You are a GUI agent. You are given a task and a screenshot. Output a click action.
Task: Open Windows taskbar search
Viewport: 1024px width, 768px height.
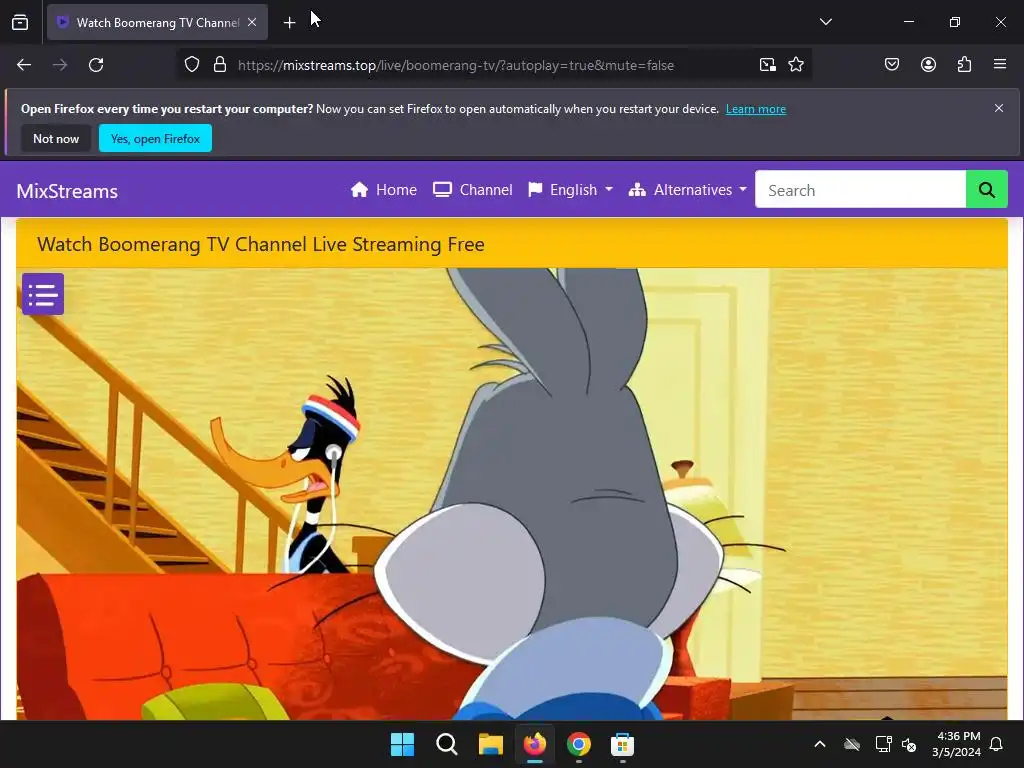(447, 744)
